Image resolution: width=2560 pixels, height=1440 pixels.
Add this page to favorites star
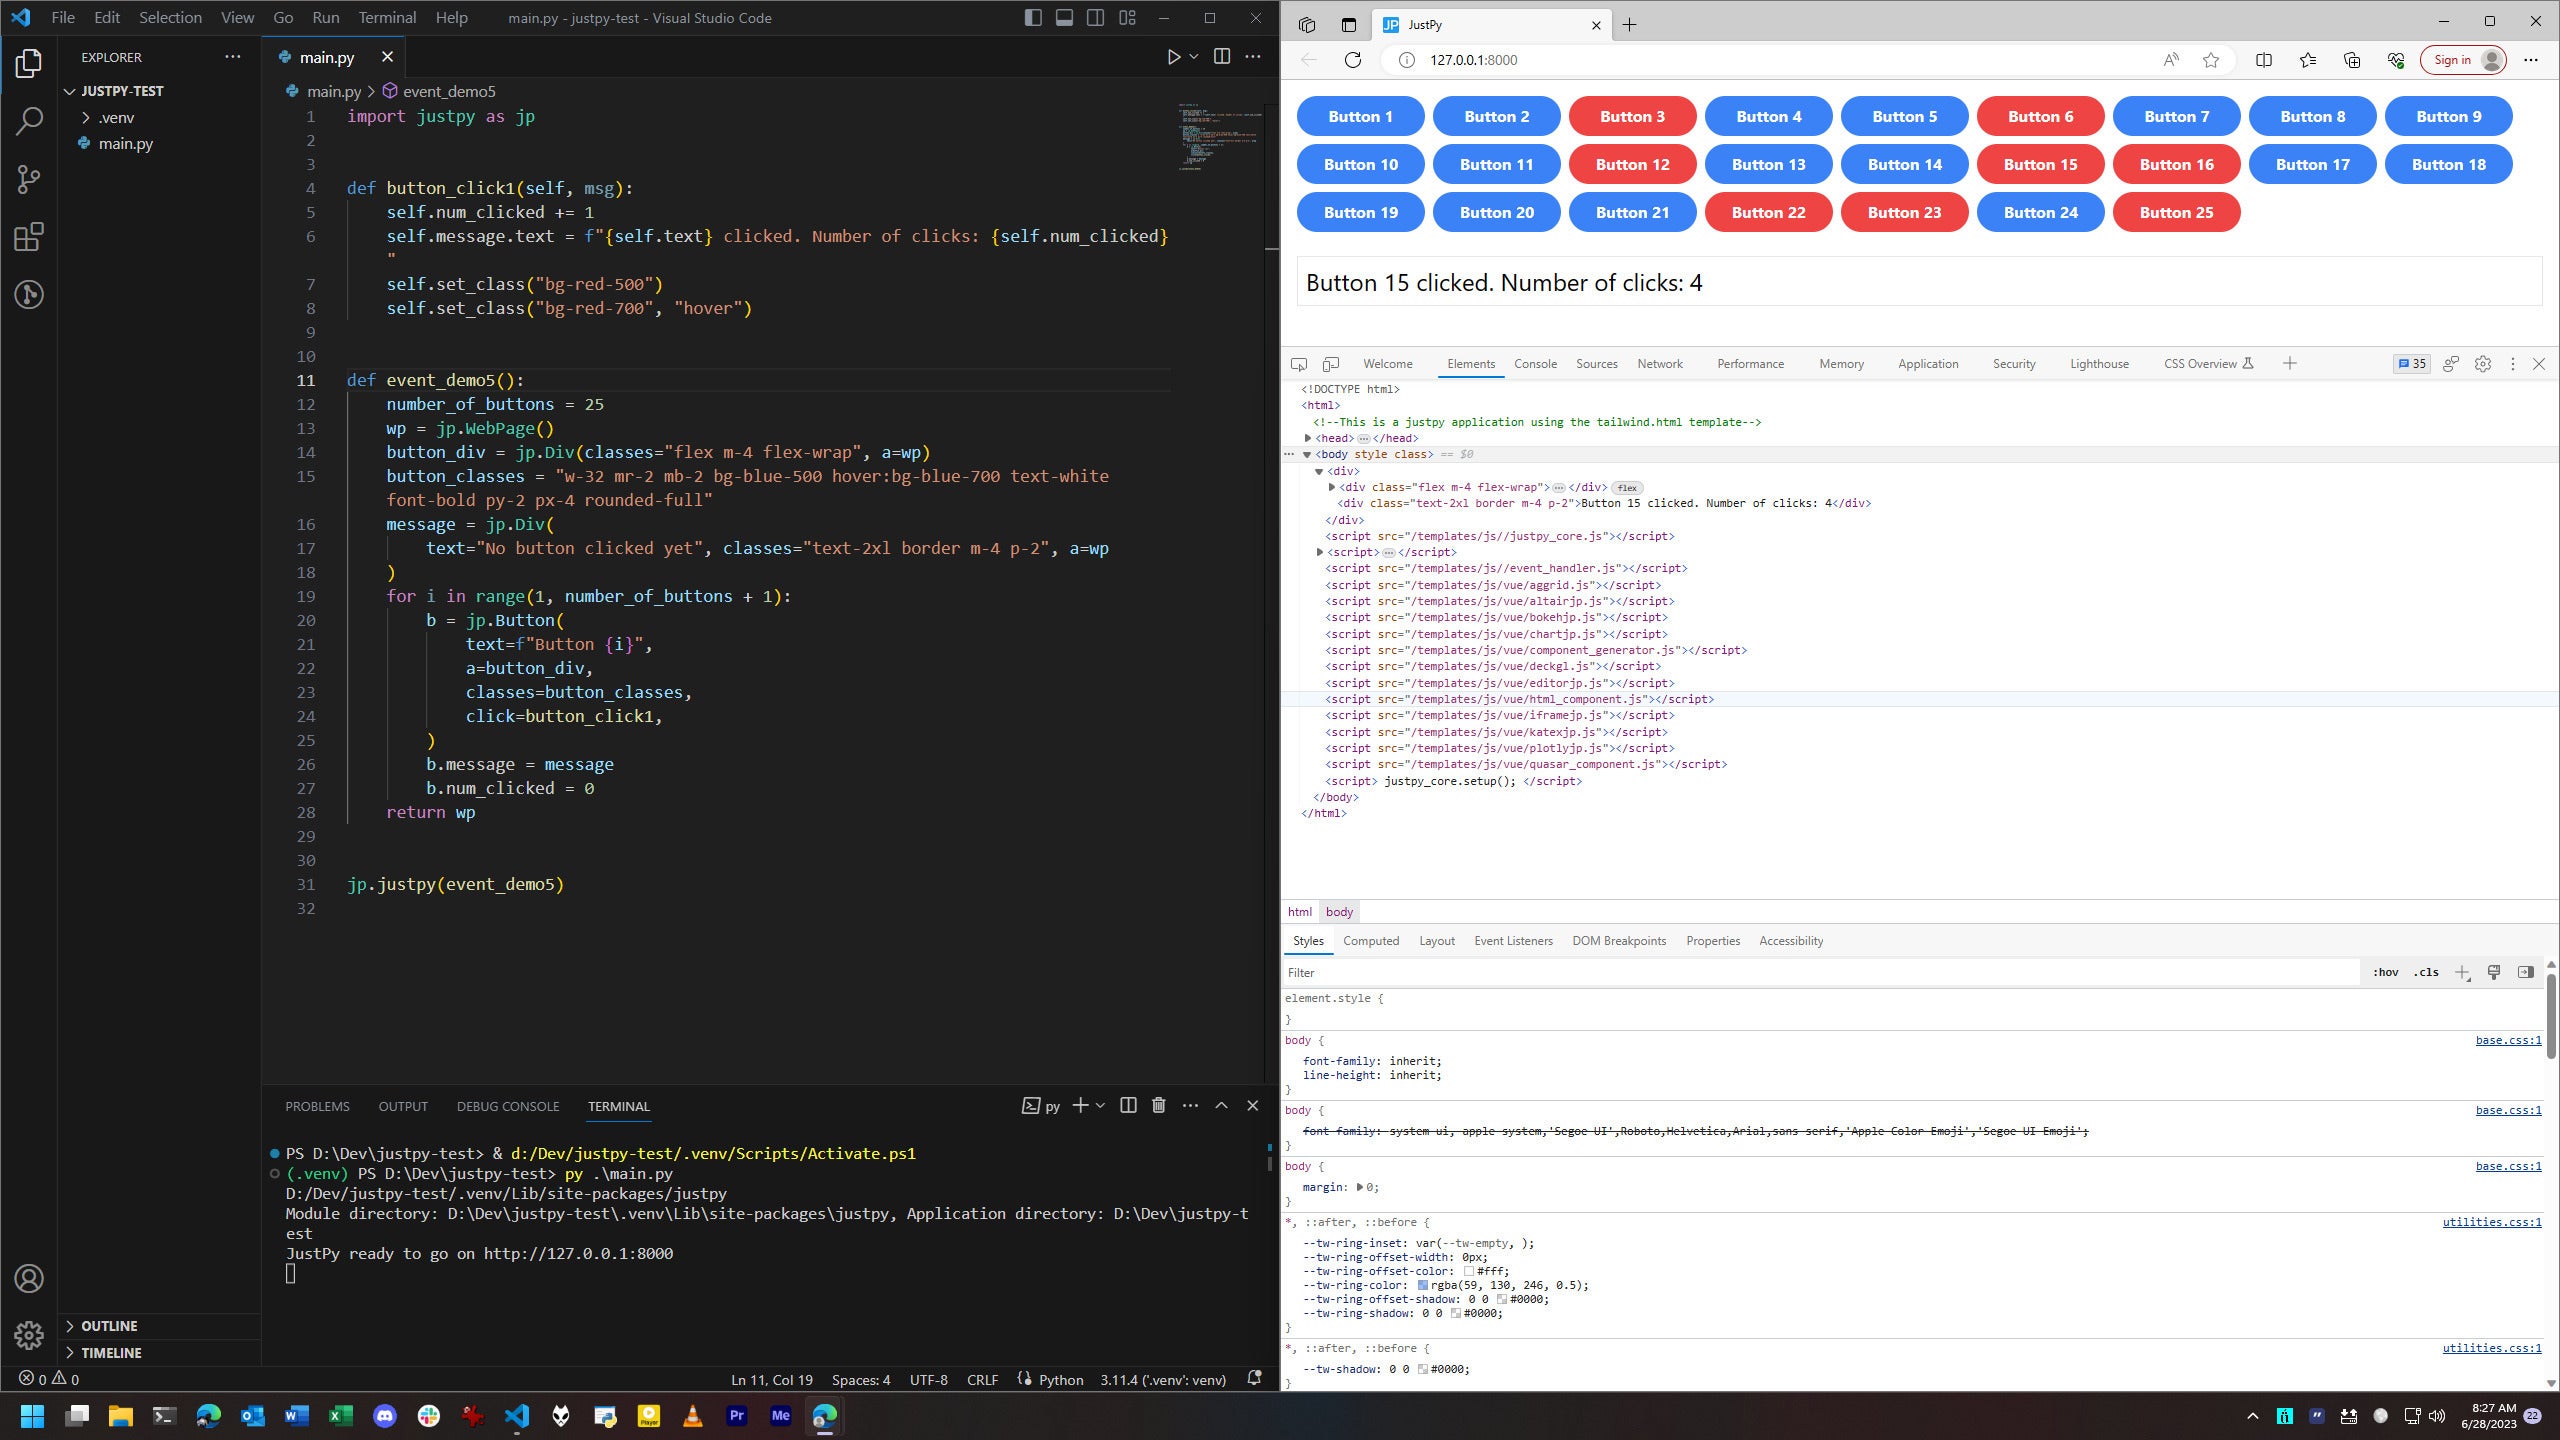click(2211, 60)
